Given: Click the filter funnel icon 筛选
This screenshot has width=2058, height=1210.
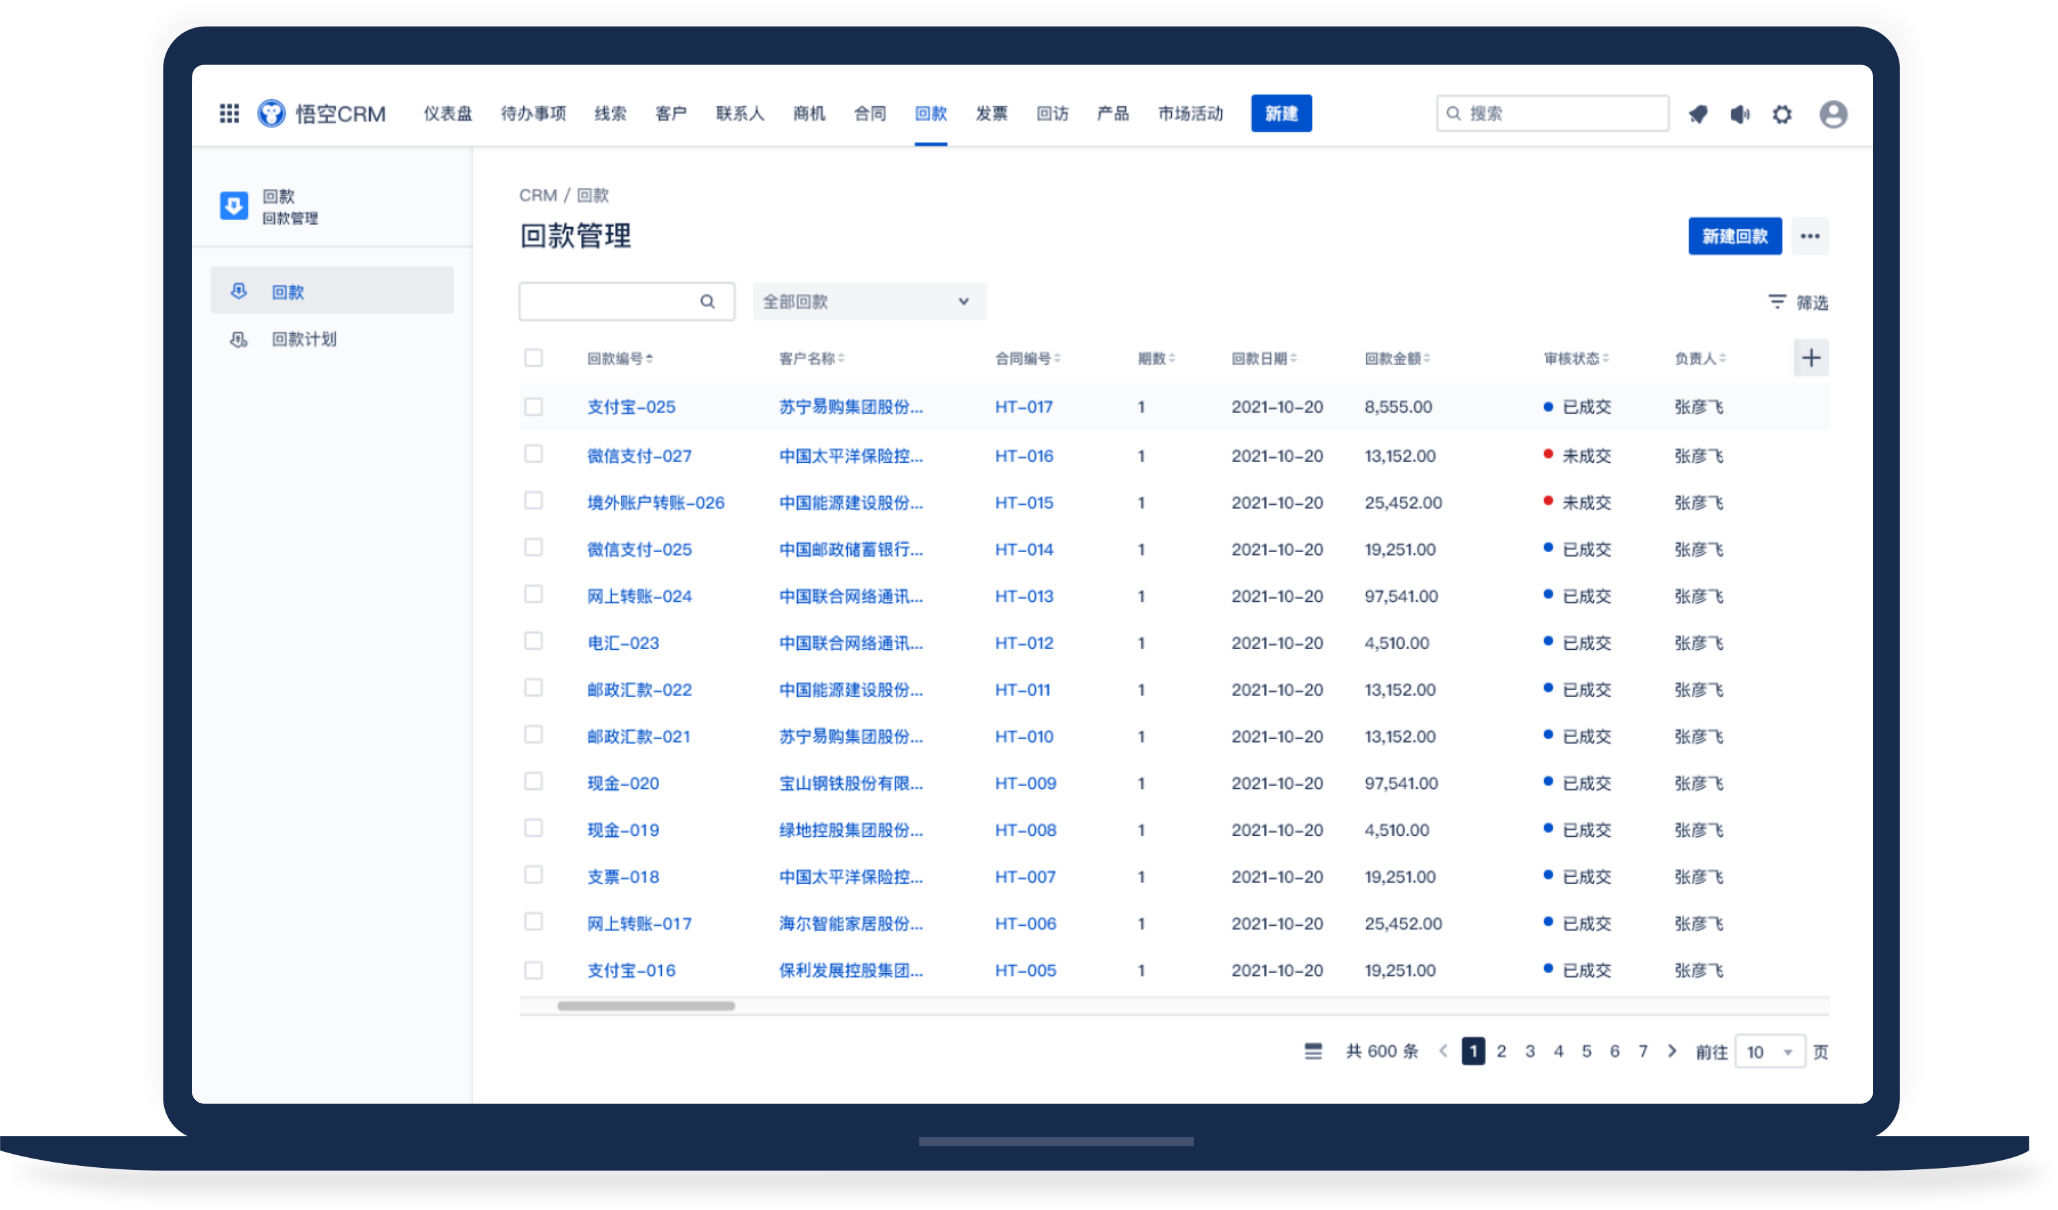Looking at the screenshot, I should (1777, 302).
